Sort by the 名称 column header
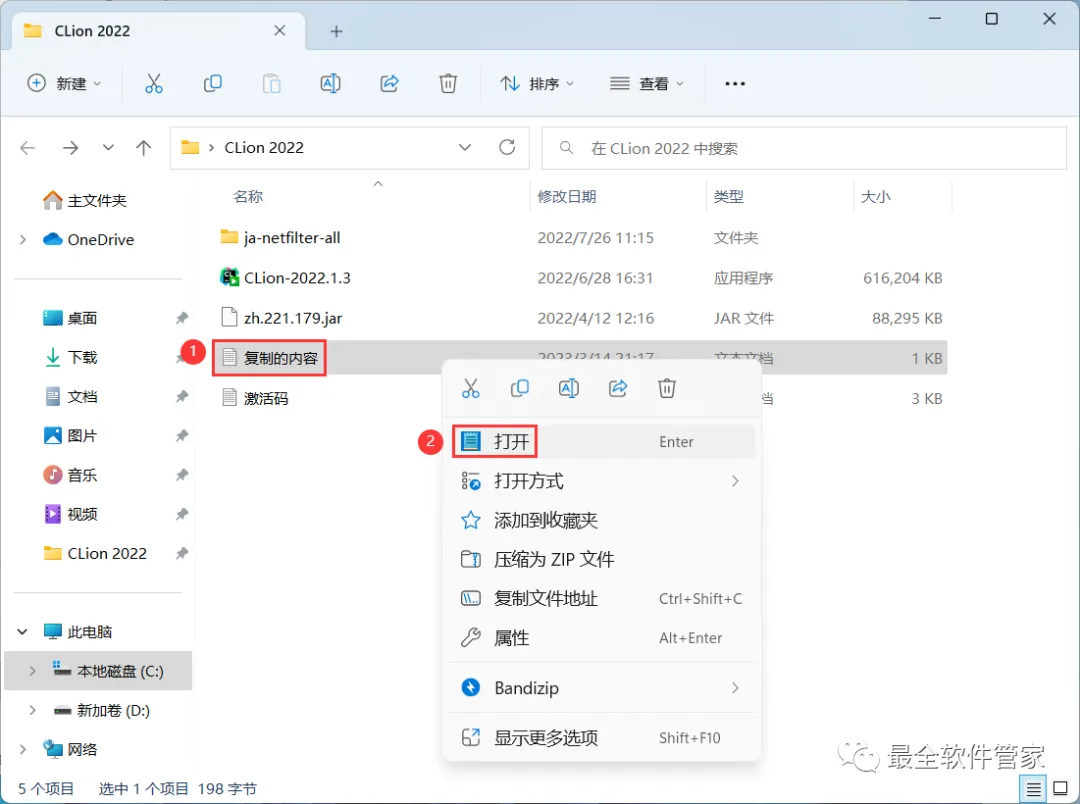Image resolution: width=1080 pixels, height=804 pixels. tap(248, 196)
